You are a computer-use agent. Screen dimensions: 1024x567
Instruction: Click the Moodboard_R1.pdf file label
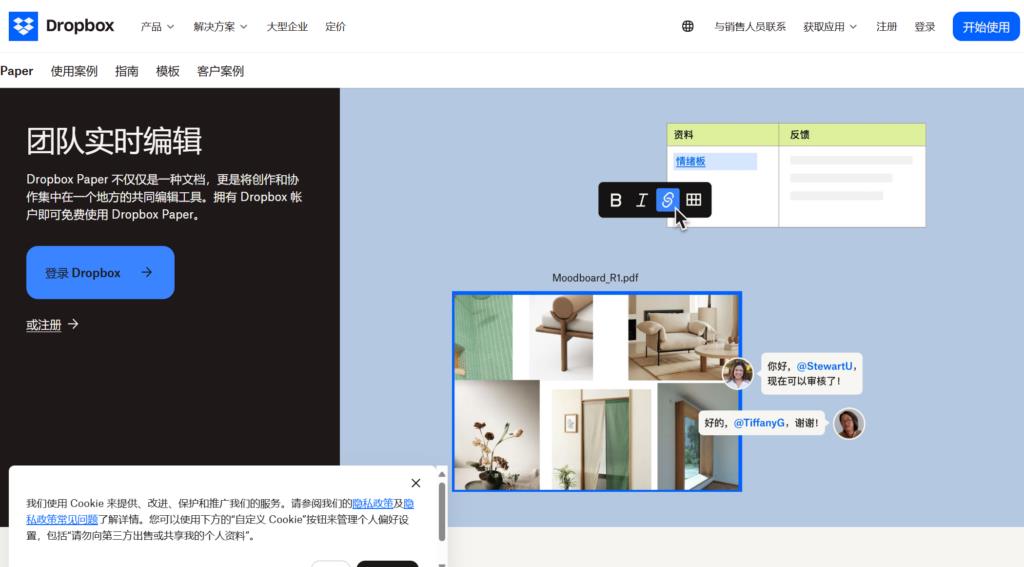[595, 278]
